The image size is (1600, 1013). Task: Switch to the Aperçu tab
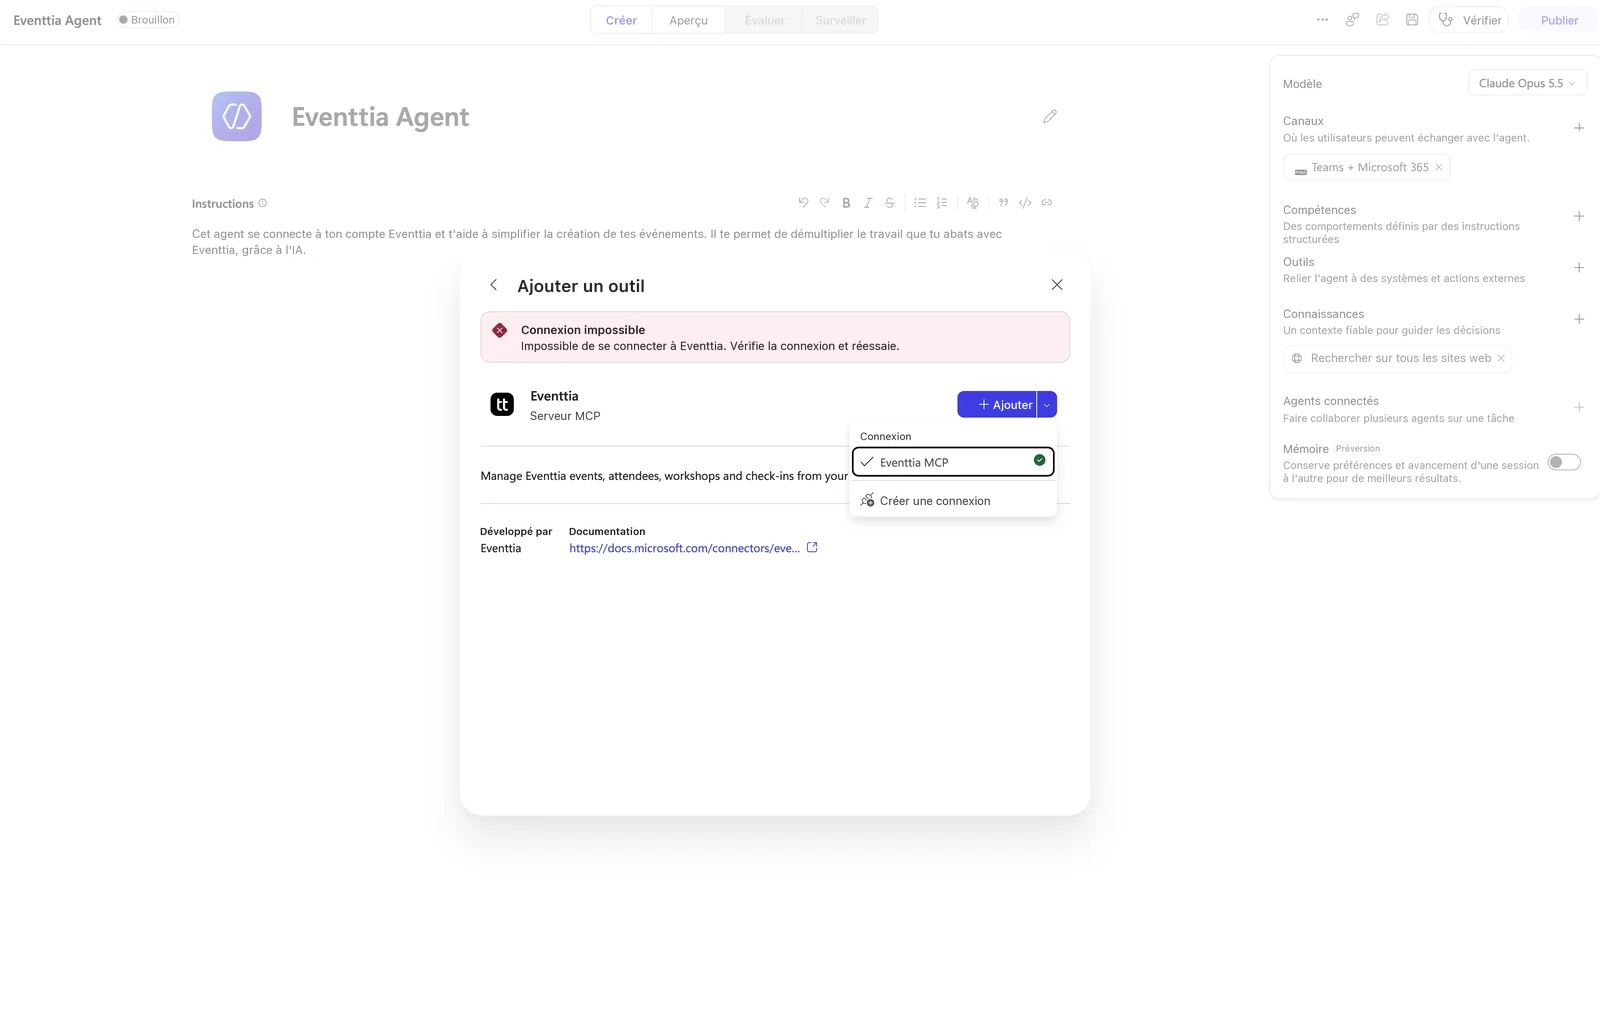[688, 20]
